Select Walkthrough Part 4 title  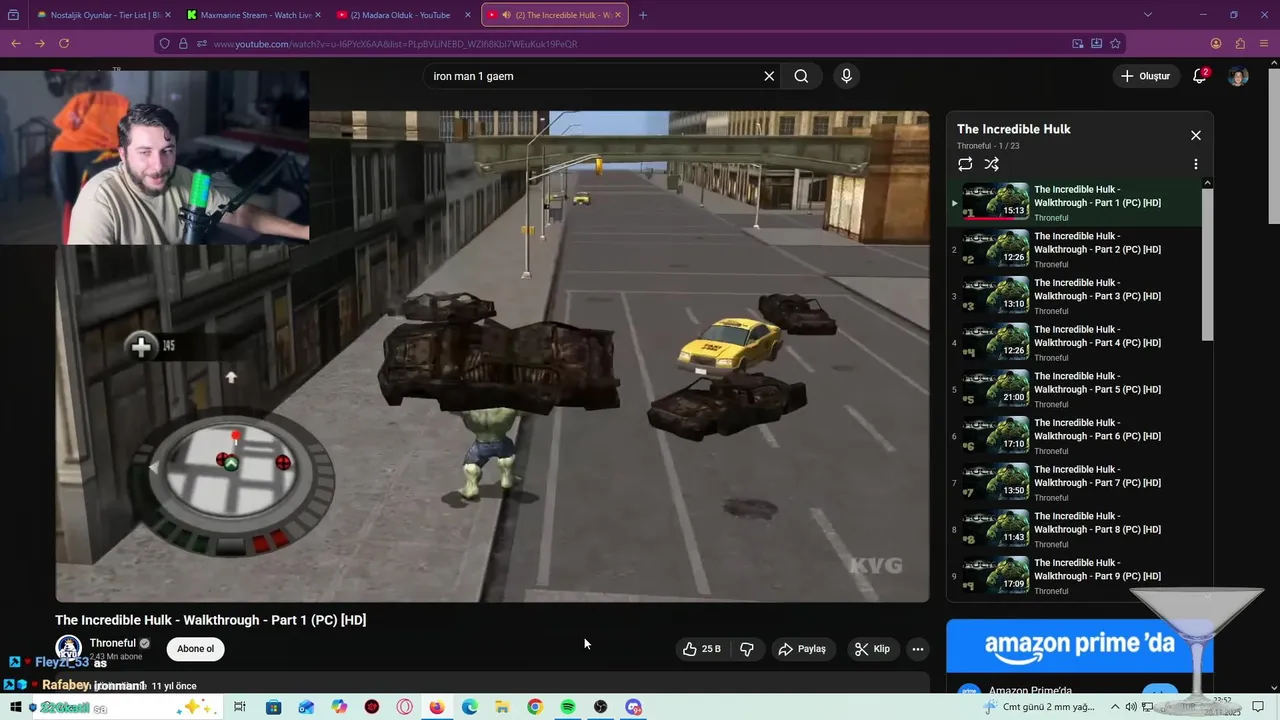coord(1097,336)
